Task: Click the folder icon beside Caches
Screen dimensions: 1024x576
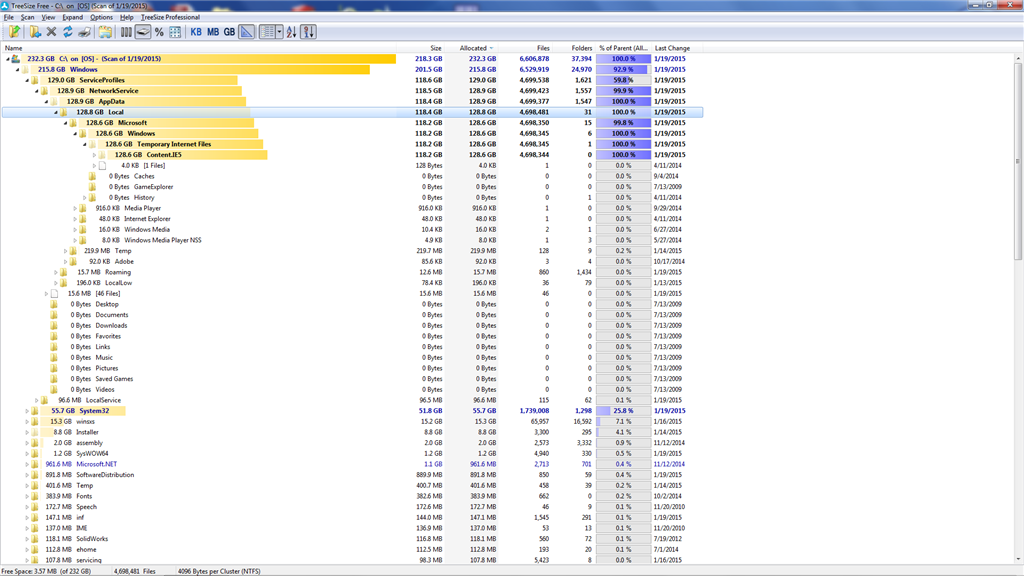Action: coord(93,176)
